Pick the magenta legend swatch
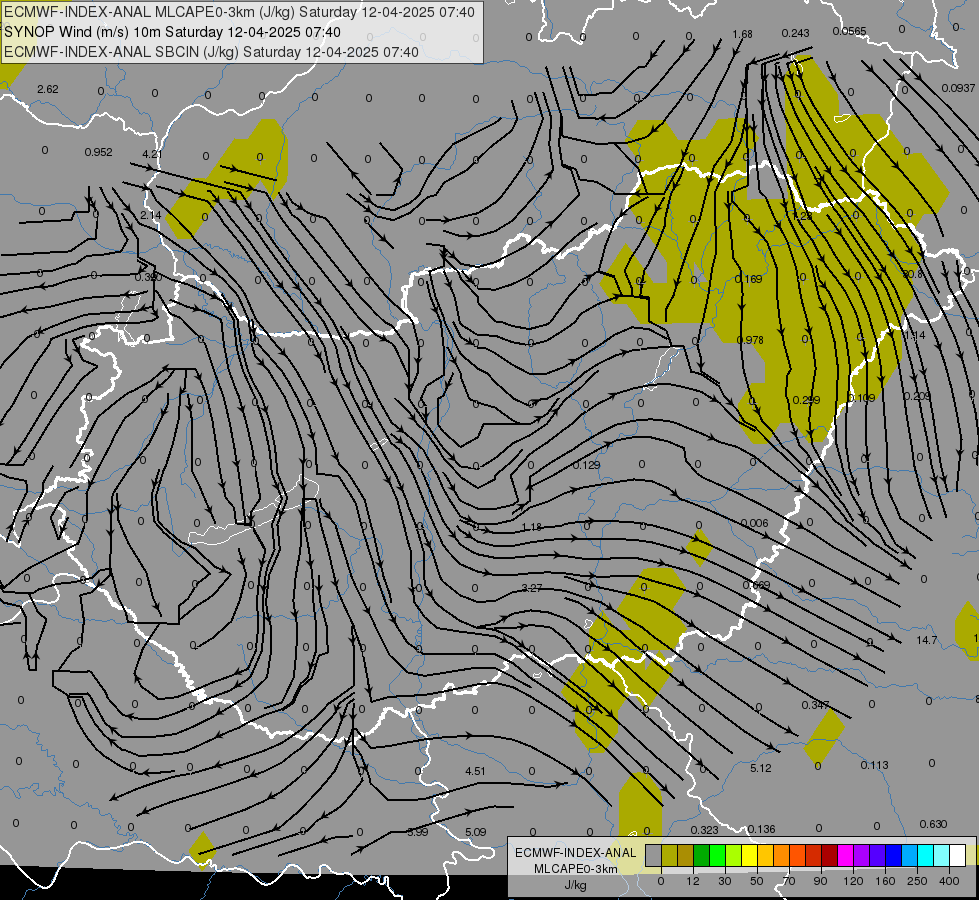This screenshot has width=979, height=900. (845, 856)
